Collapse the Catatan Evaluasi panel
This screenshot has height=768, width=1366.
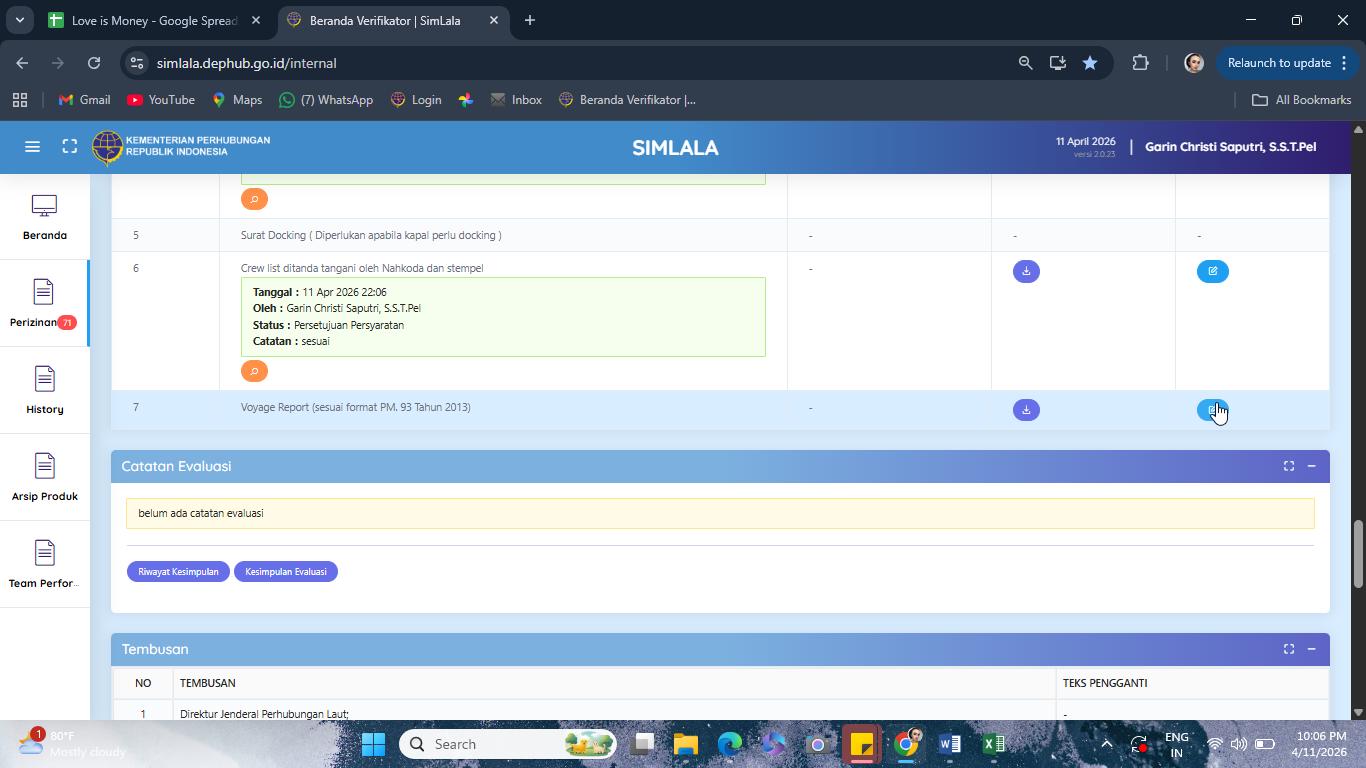tap(1311, 466)
